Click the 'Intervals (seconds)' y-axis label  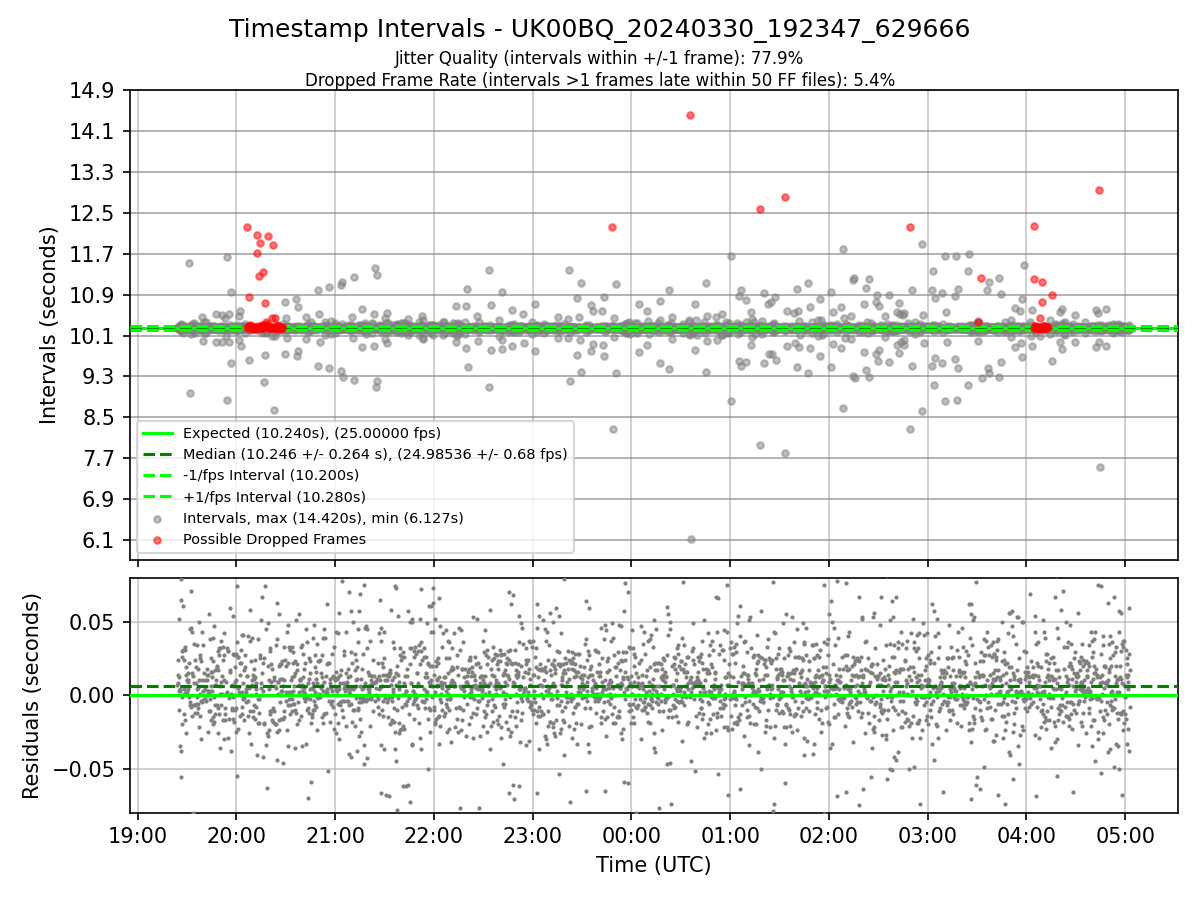(49, 324)
